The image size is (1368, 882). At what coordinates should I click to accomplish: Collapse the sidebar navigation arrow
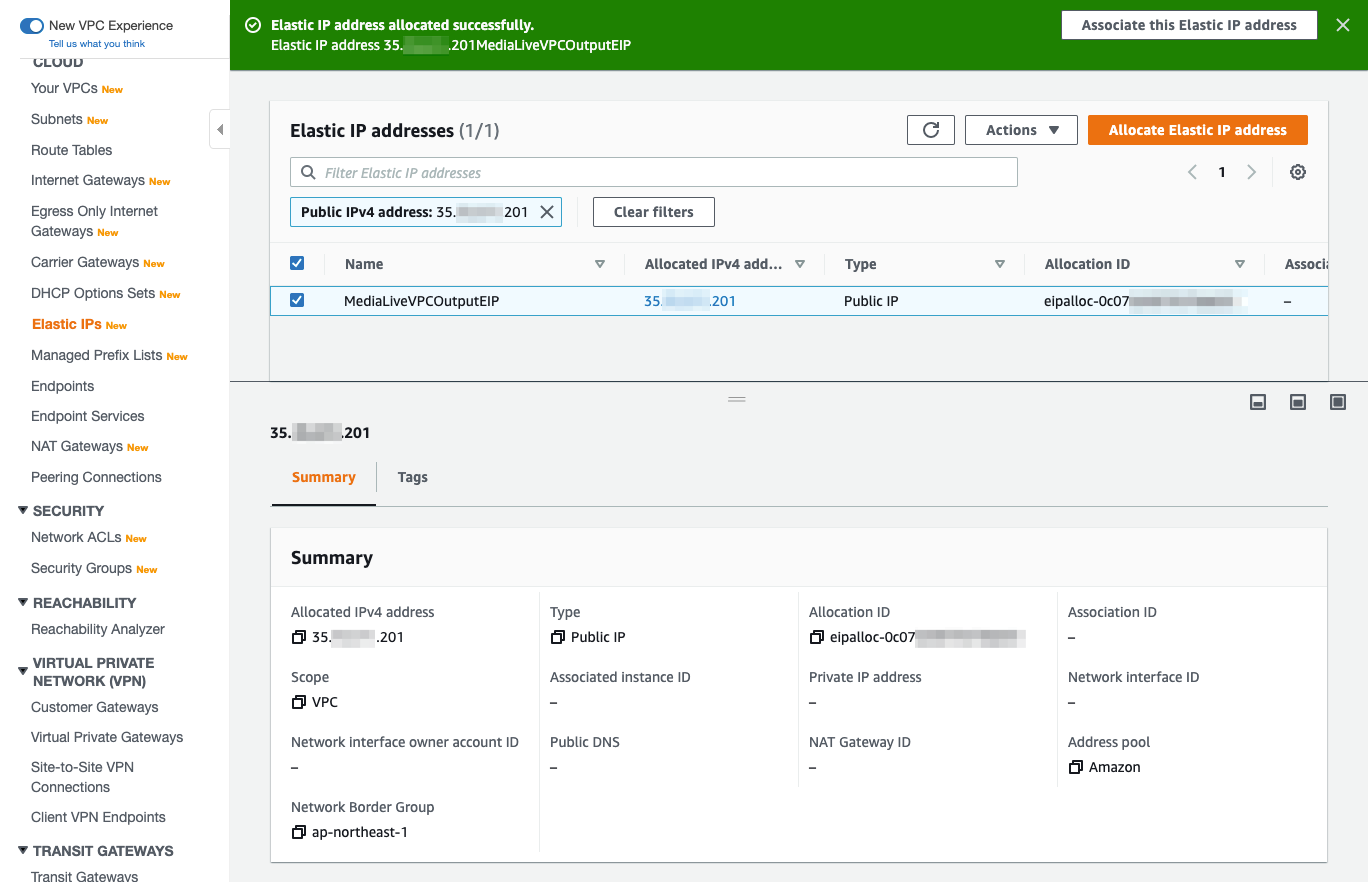220,130
